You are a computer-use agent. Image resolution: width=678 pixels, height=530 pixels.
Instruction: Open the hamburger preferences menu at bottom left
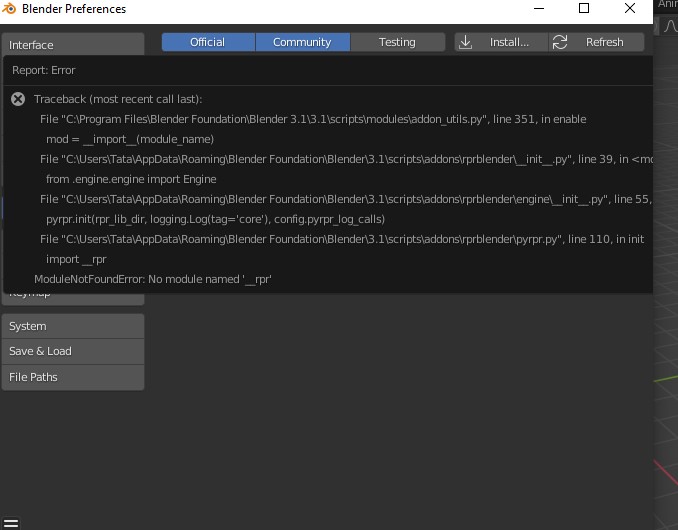(11, 524)
